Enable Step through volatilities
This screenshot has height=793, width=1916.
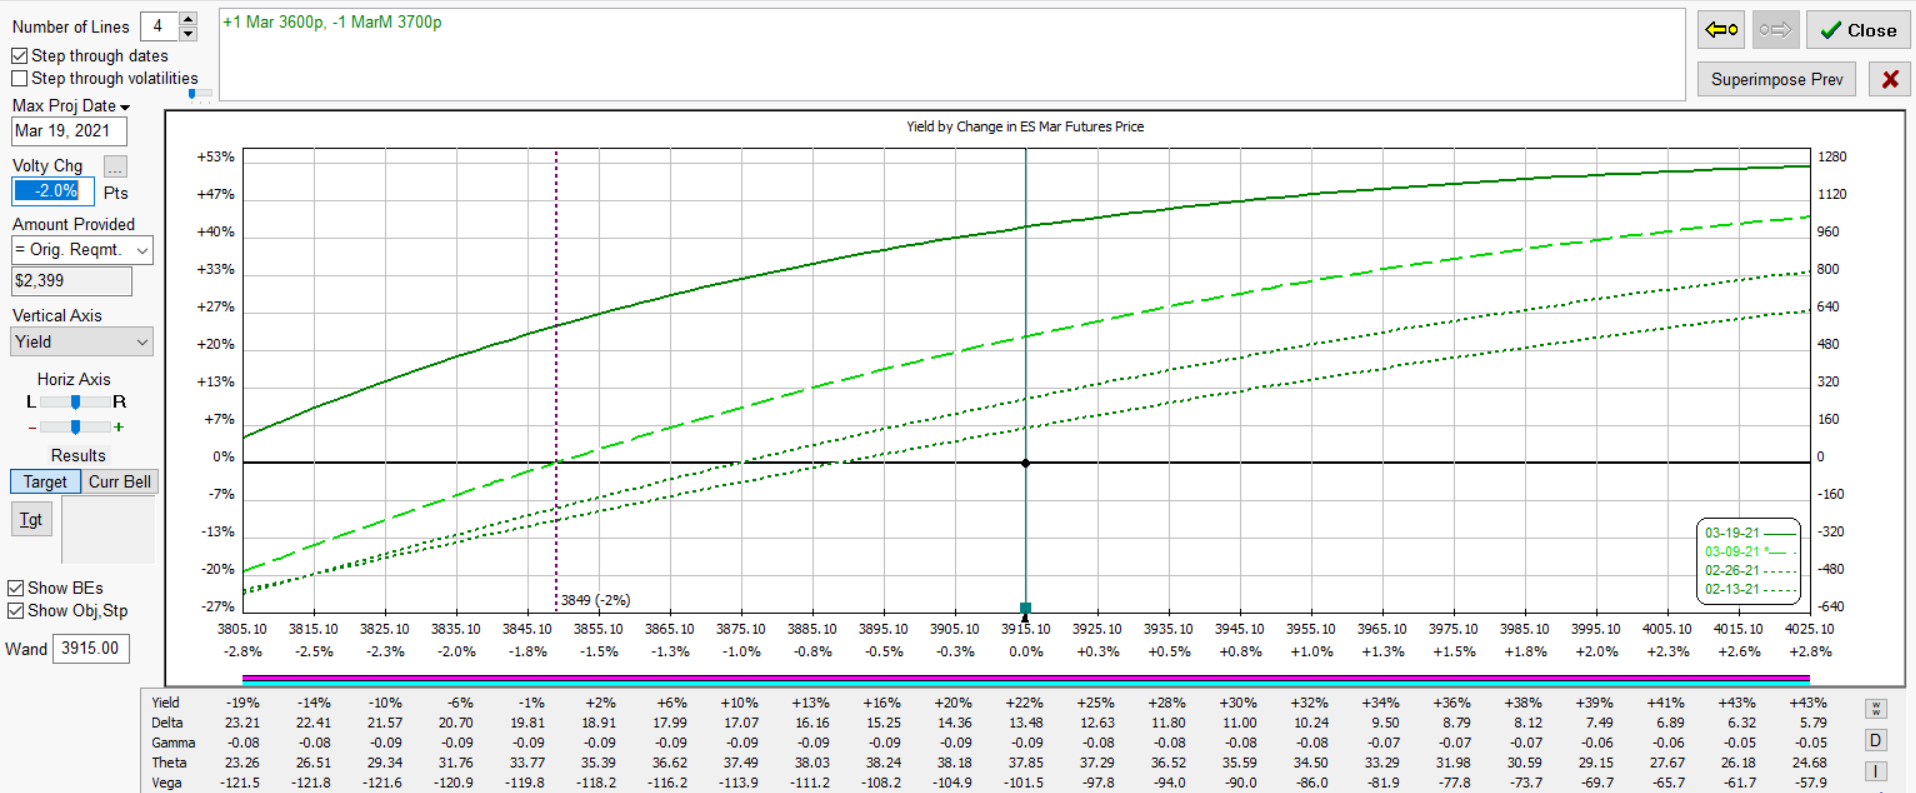pyautogui.click(x=19, y=78)
